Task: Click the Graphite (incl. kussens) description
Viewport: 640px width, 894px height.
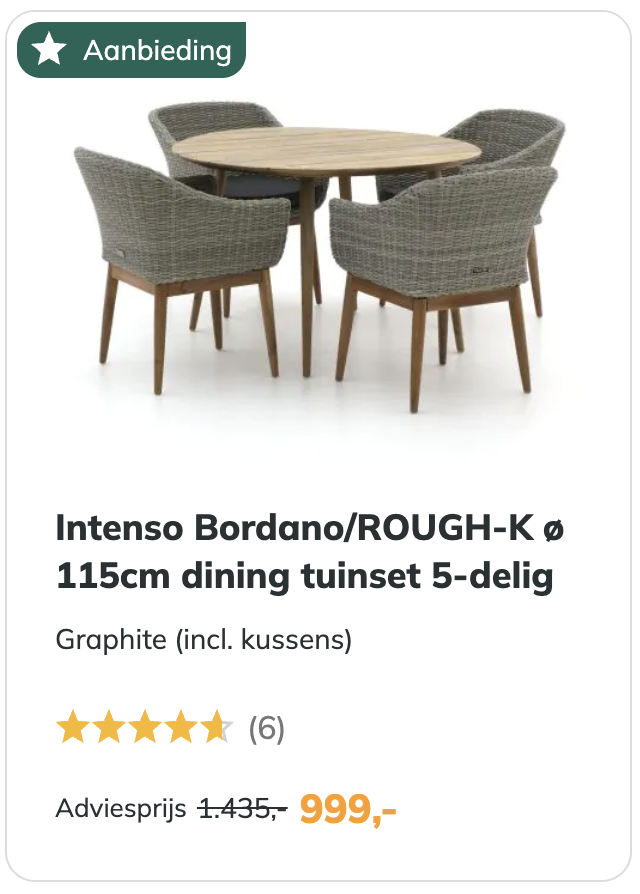Action: point(203,640)
